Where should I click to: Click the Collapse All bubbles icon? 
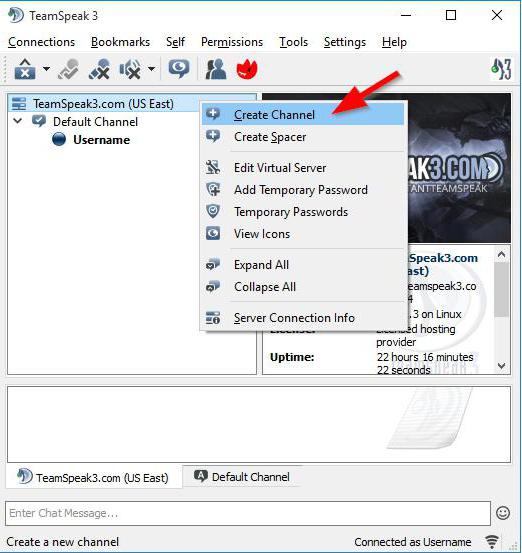click(x=213, y=286)
